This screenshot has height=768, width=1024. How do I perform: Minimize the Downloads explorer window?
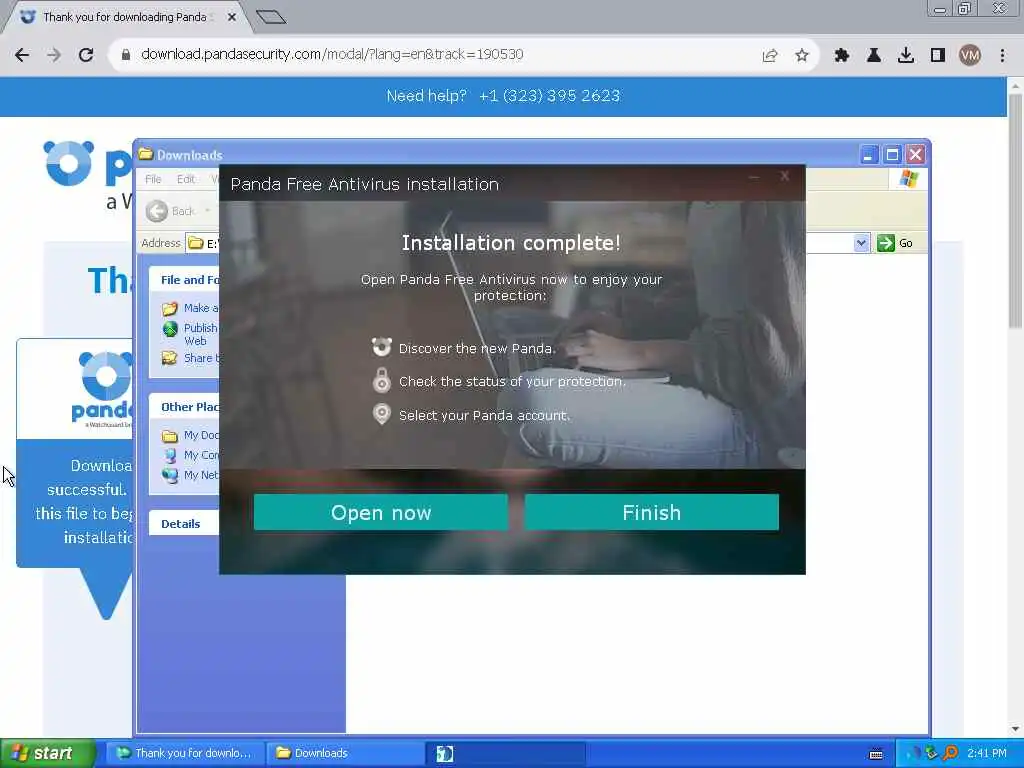[x=868, y=155]
